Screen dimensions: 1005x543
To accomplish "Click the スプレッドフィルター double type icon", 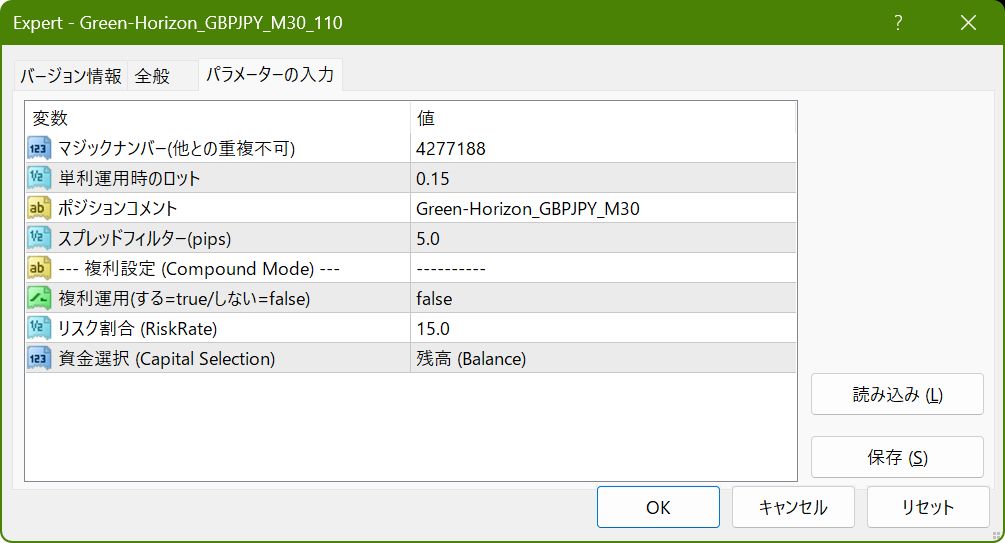I will click(39, 239).
